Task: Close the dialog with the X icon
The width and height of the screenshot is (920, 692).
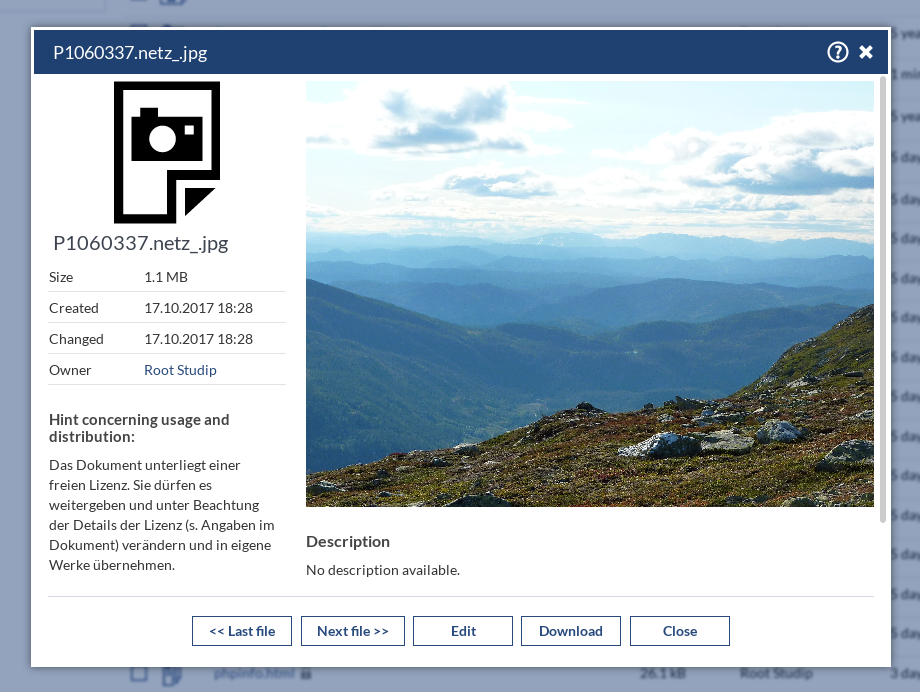Action: click(866, 52)
